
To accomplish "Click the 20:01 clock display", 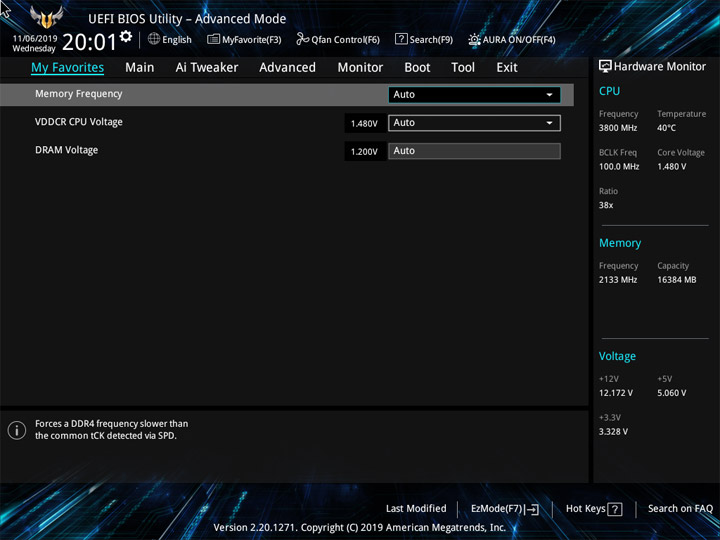I will tap(89, 42).
